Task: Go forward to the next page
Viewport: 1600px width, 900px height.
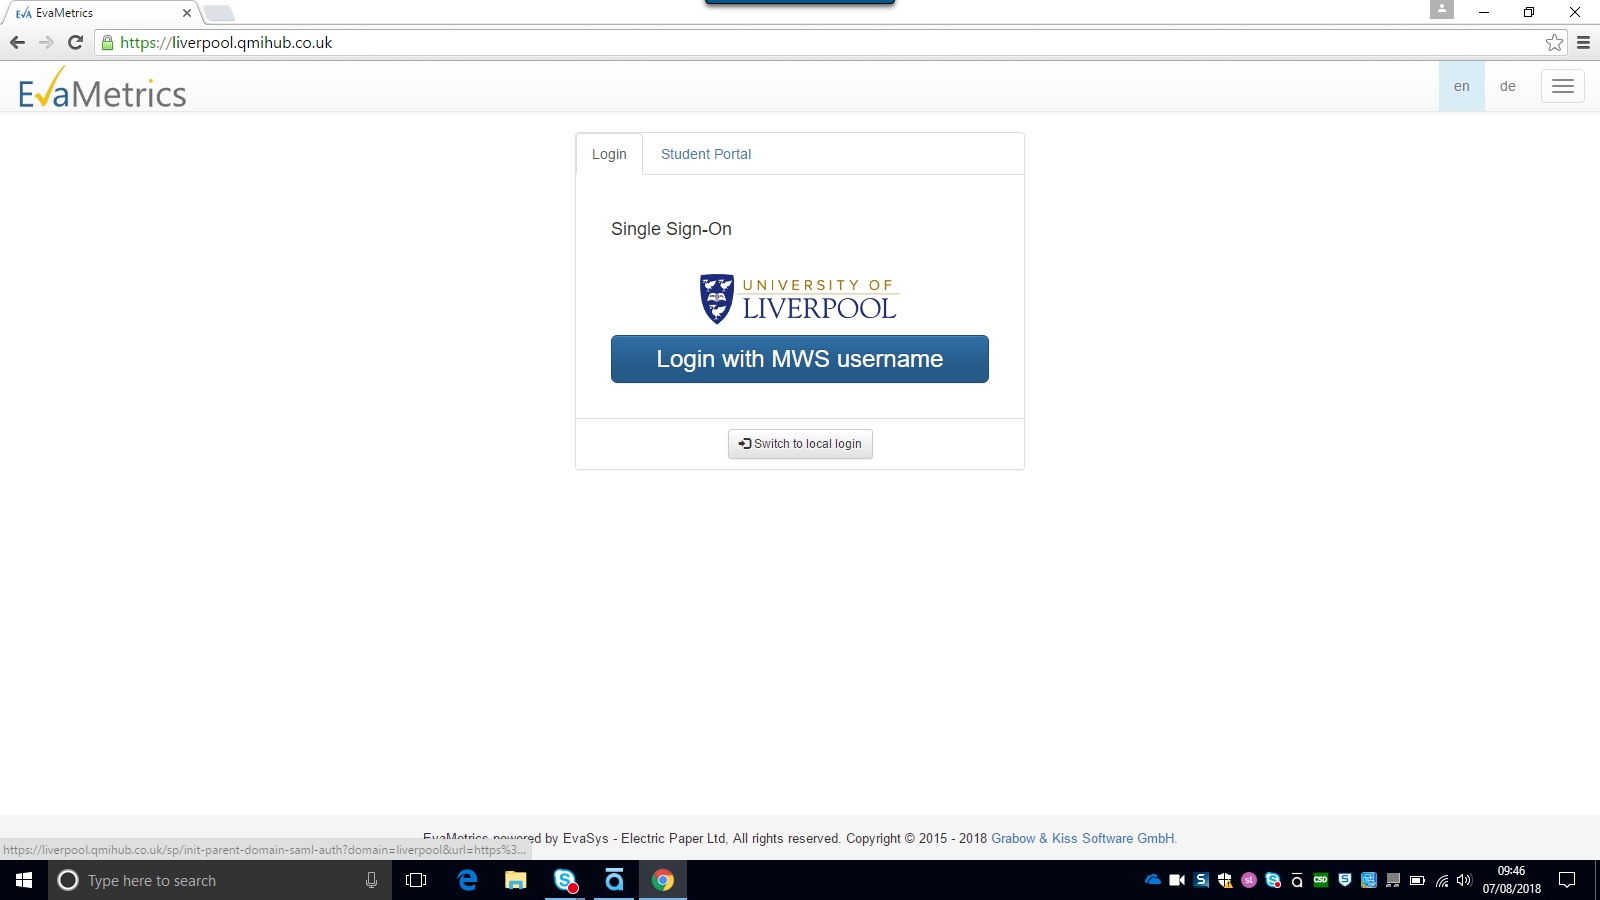Action: 46,42
